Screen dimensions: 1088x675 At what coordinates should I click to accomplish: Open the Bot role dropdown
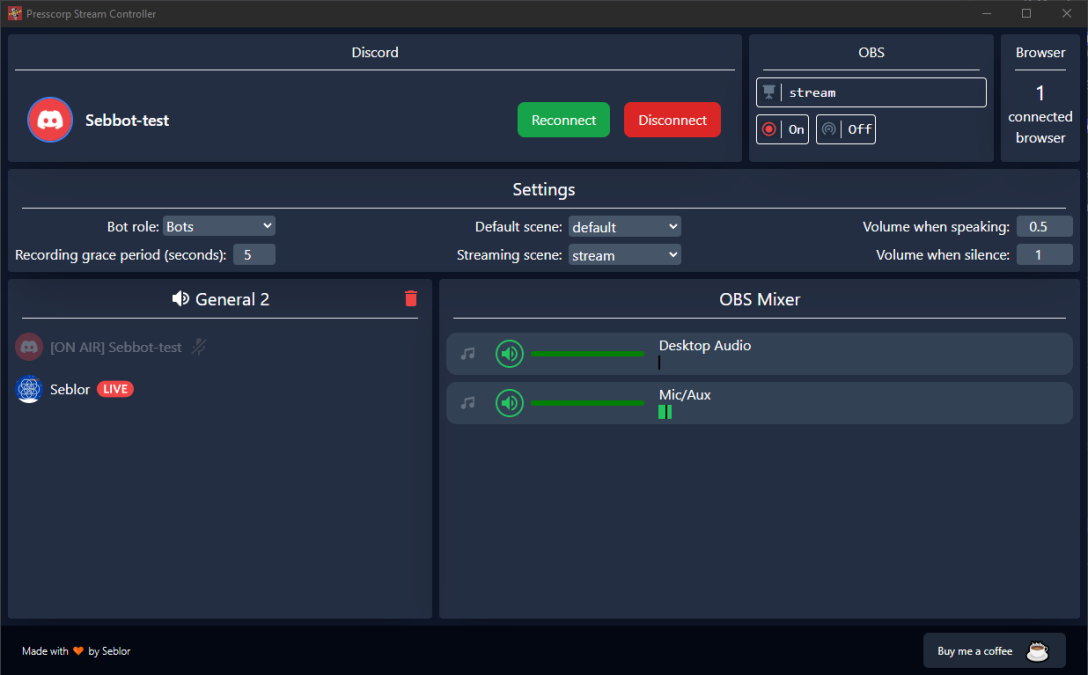(219, 226)
